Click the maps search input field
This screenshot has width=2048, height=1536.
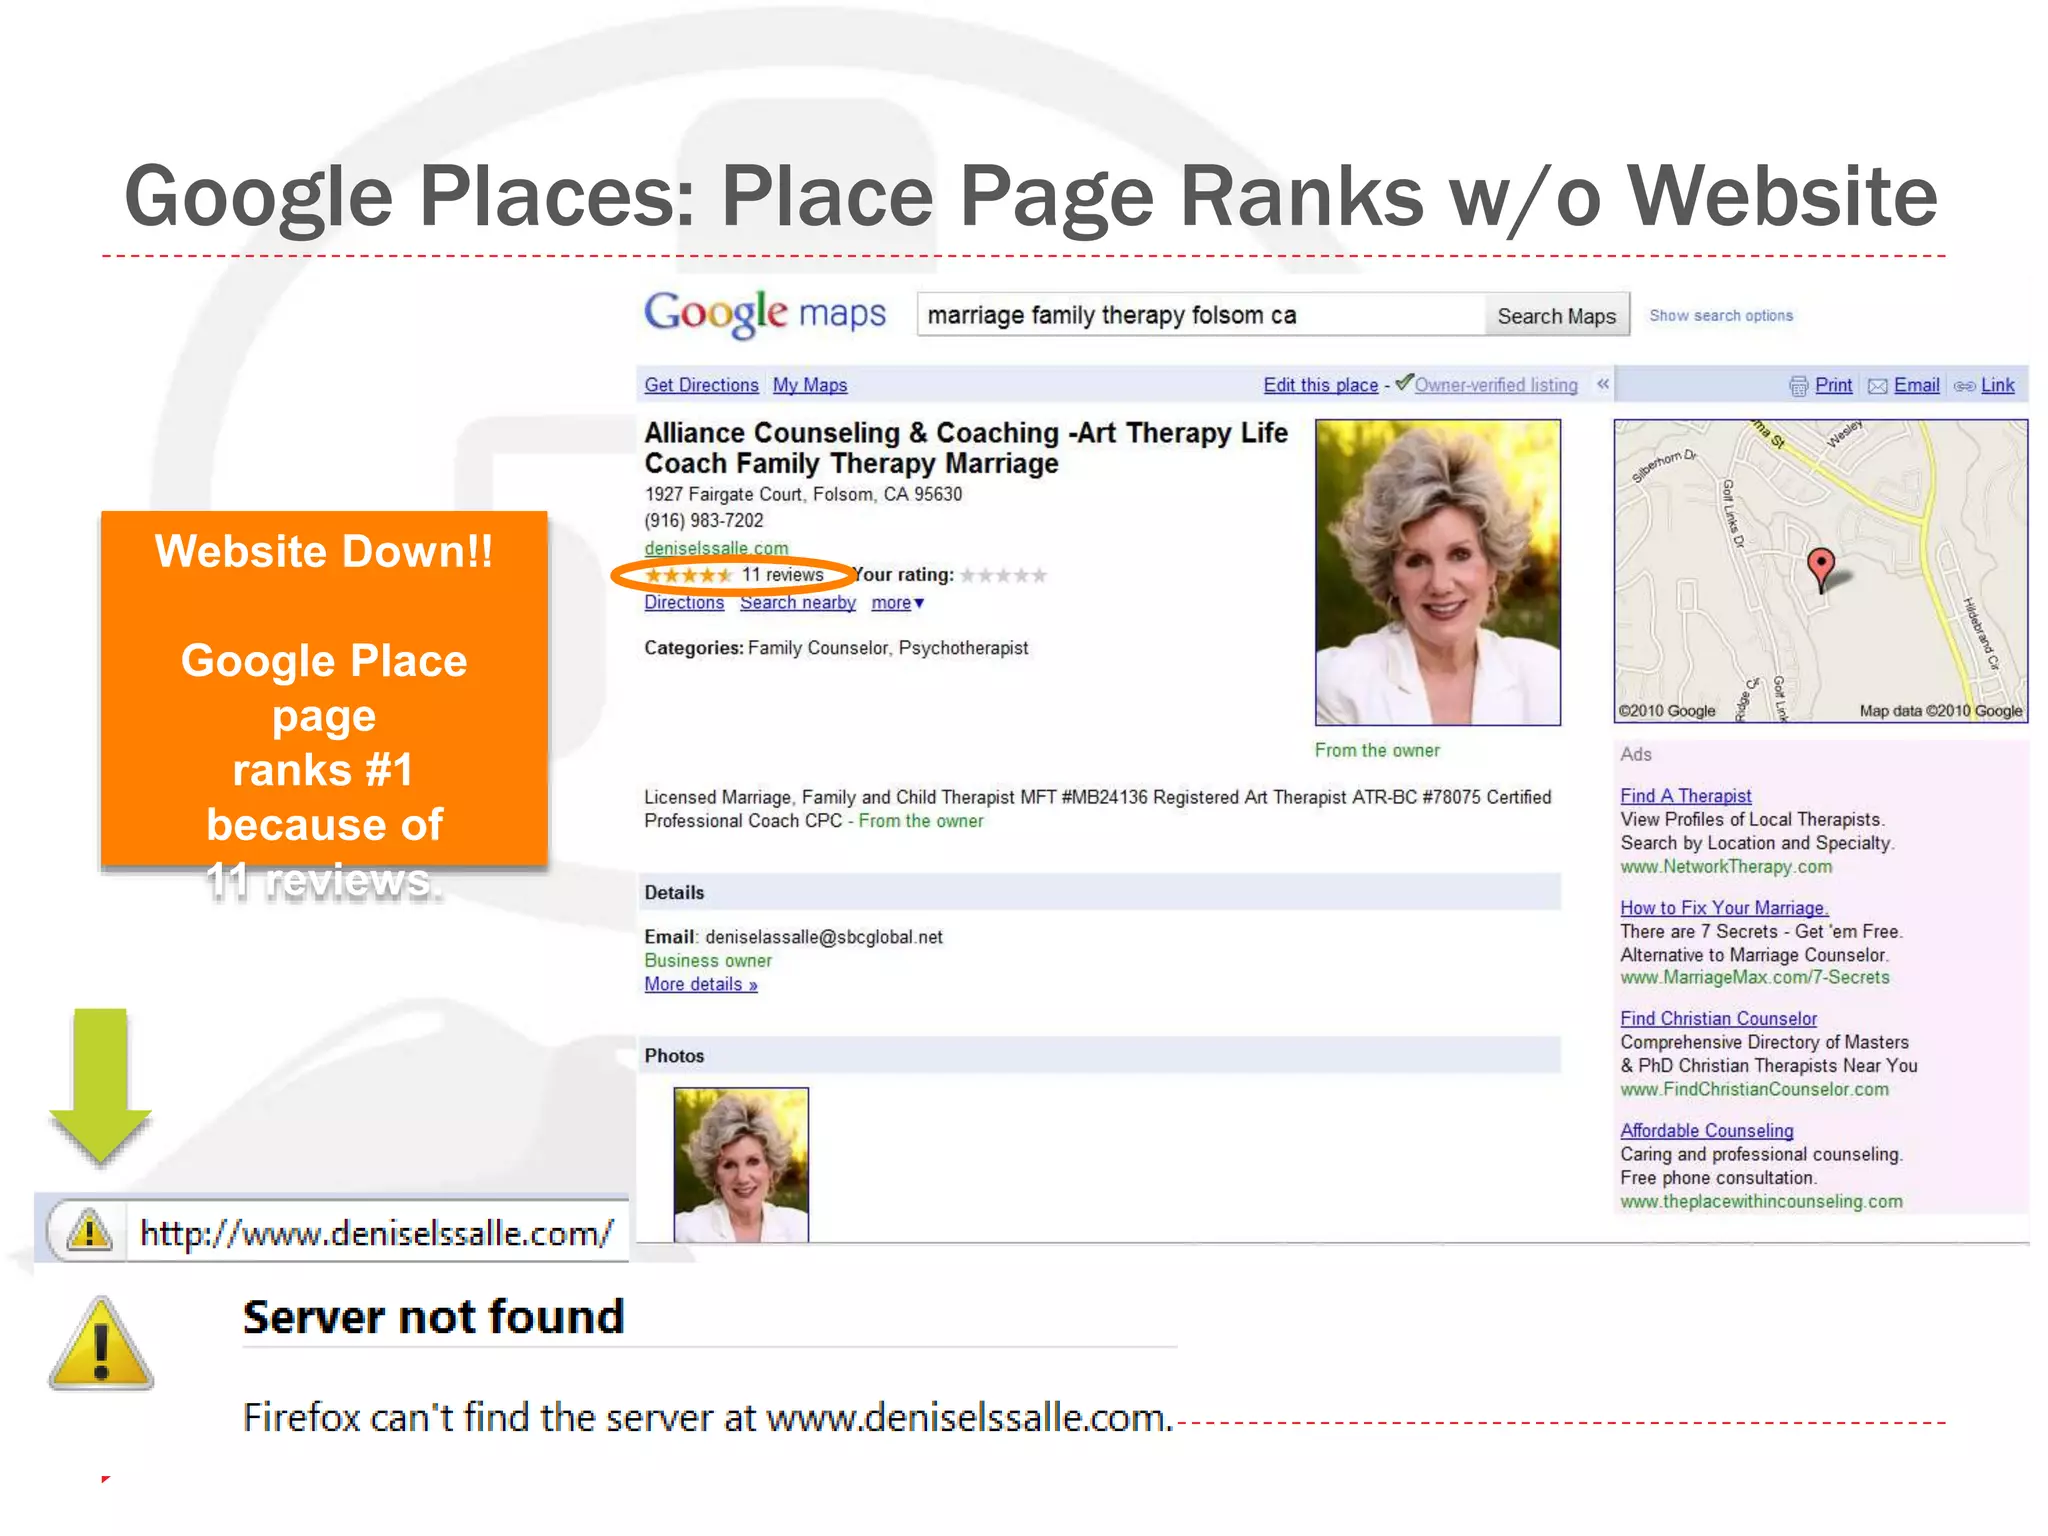1200,315
